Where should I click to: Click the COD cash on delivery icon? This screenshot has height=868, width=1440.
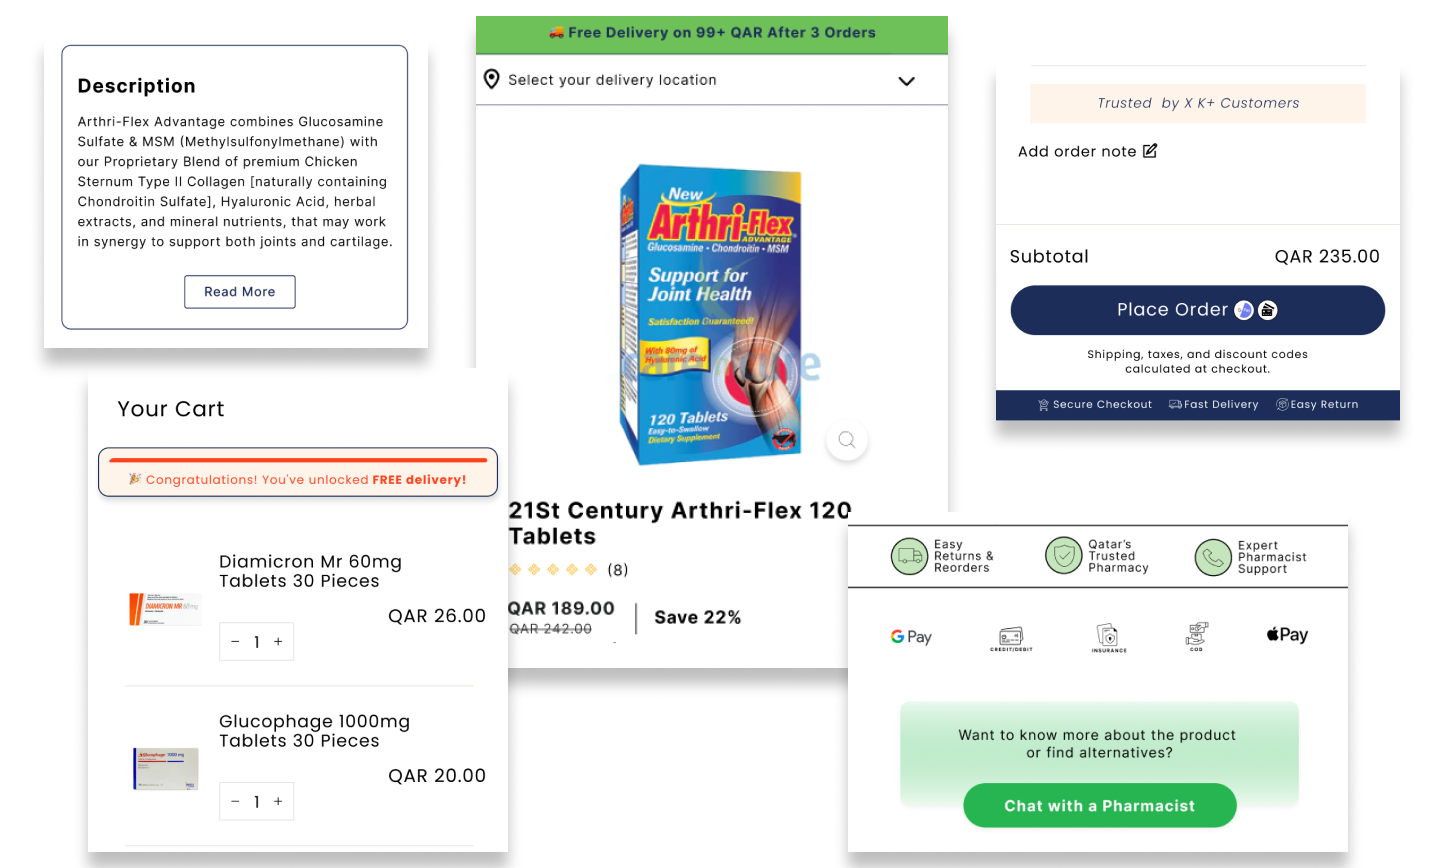1196,636
